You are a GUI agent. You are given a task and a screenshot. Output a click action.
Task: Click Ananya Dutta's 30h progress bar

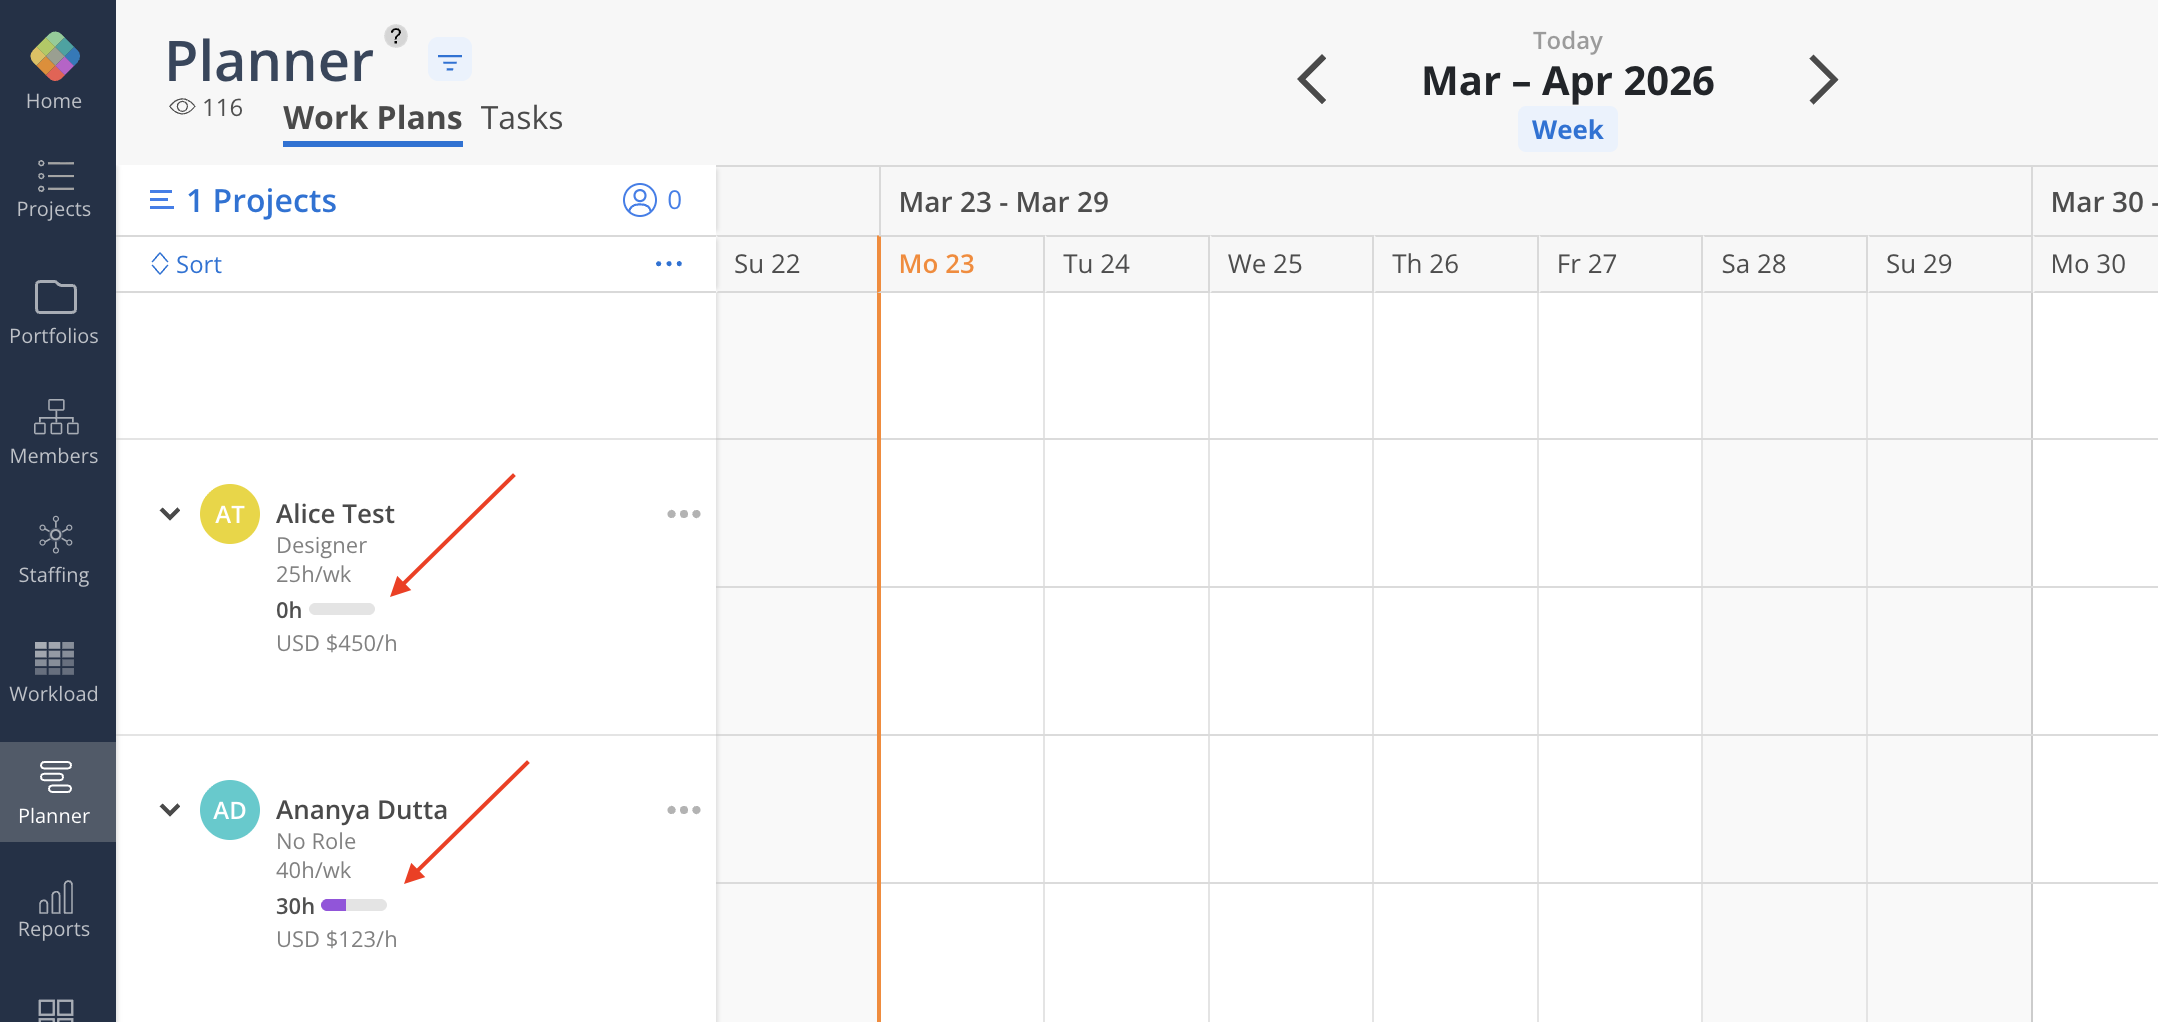click(x=353, y=906)
